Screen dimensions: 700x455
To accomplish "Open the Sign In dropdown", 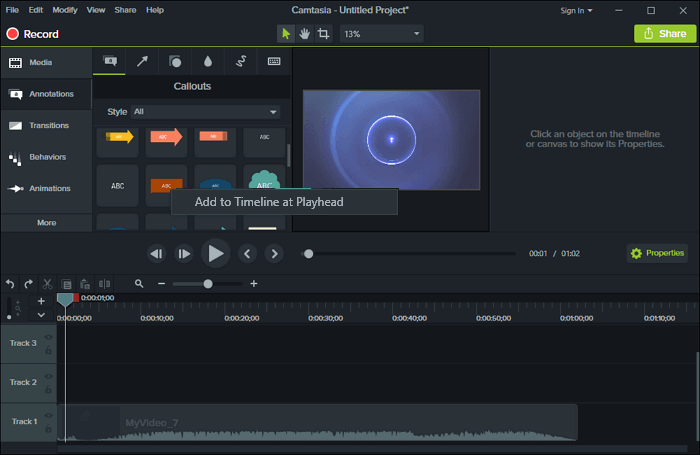I will point(576,10).
